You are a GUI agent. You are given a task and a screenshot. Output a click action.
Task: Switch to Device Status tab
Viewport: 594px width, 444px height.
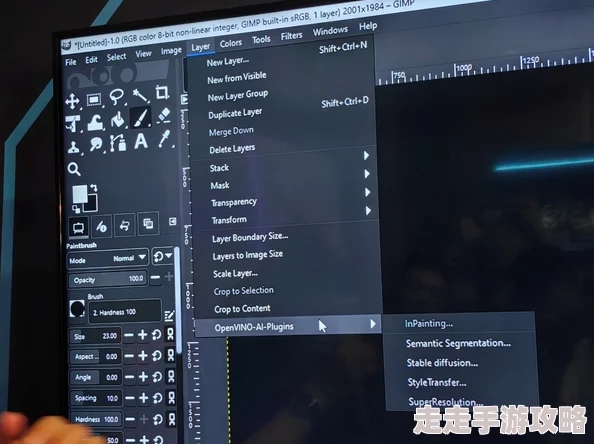(101, 226)
